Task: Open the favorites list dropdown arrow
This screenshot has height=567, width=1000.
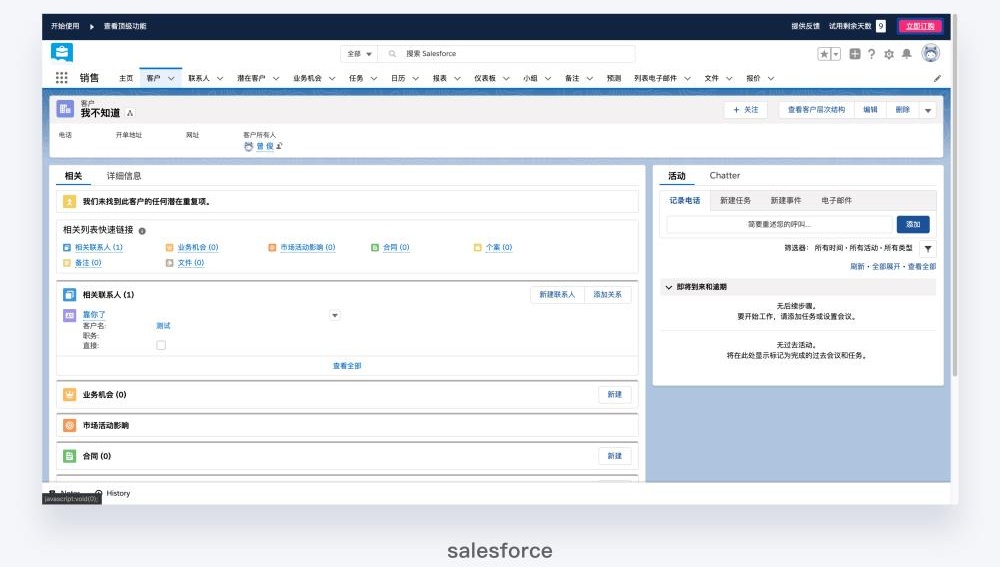Action: 835,54
